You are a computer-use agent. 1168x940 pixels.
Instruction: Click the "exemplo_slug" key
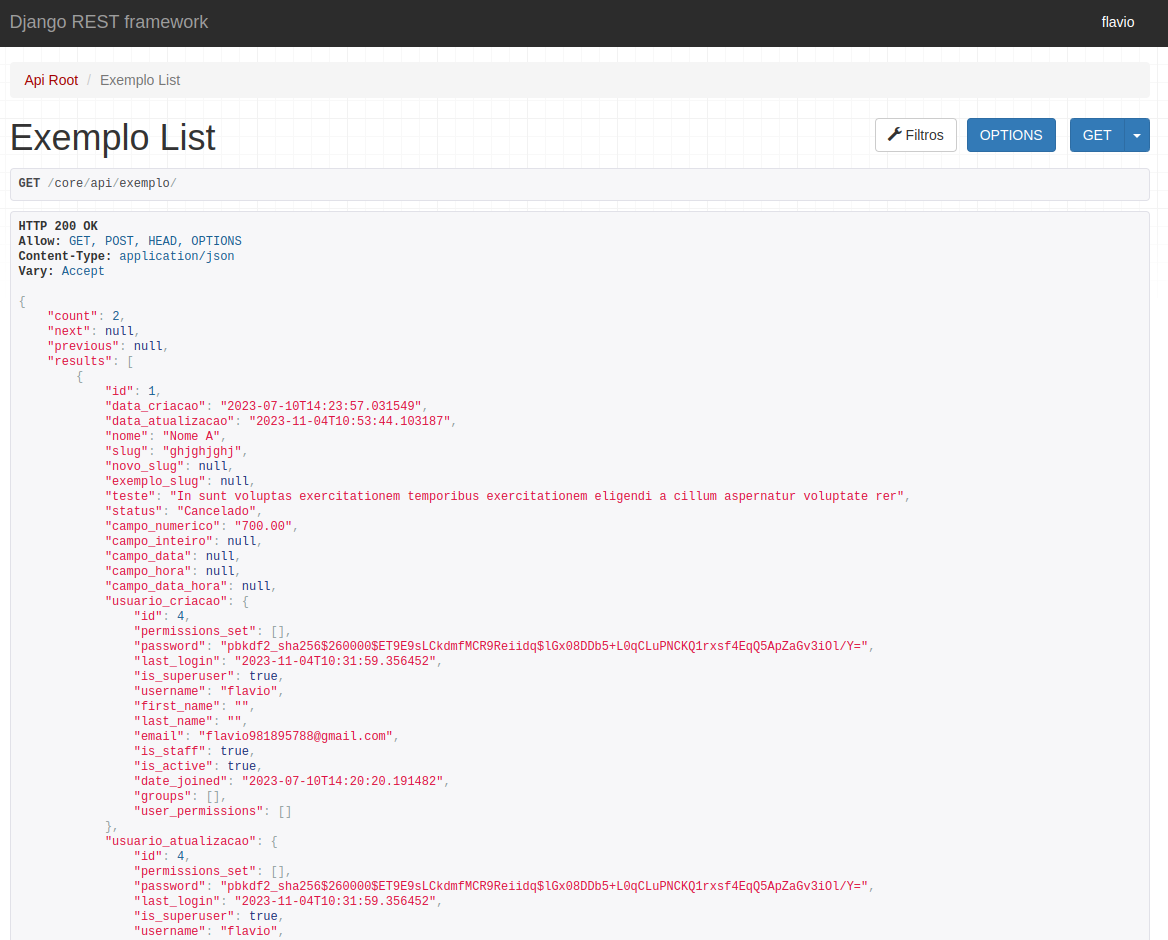(x=155, y=481)
